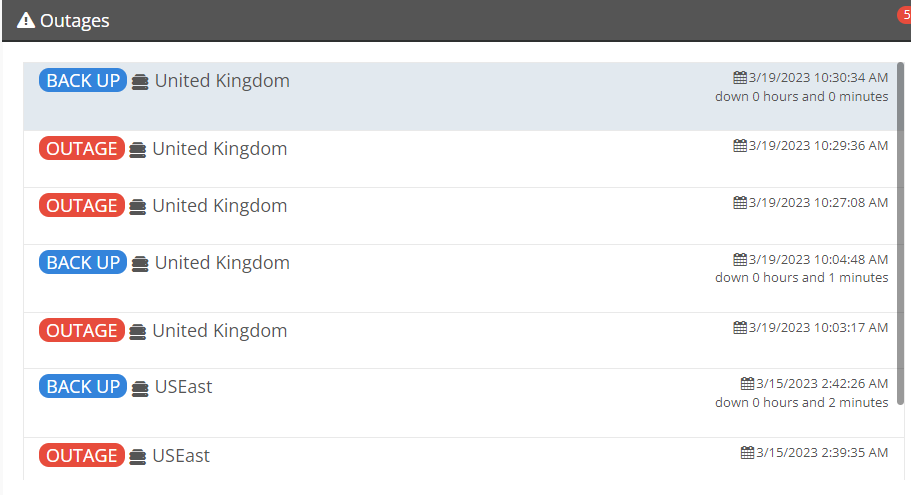Click calendar icon next to 3/19/2023 10:27:08 AM

point(740,202)
